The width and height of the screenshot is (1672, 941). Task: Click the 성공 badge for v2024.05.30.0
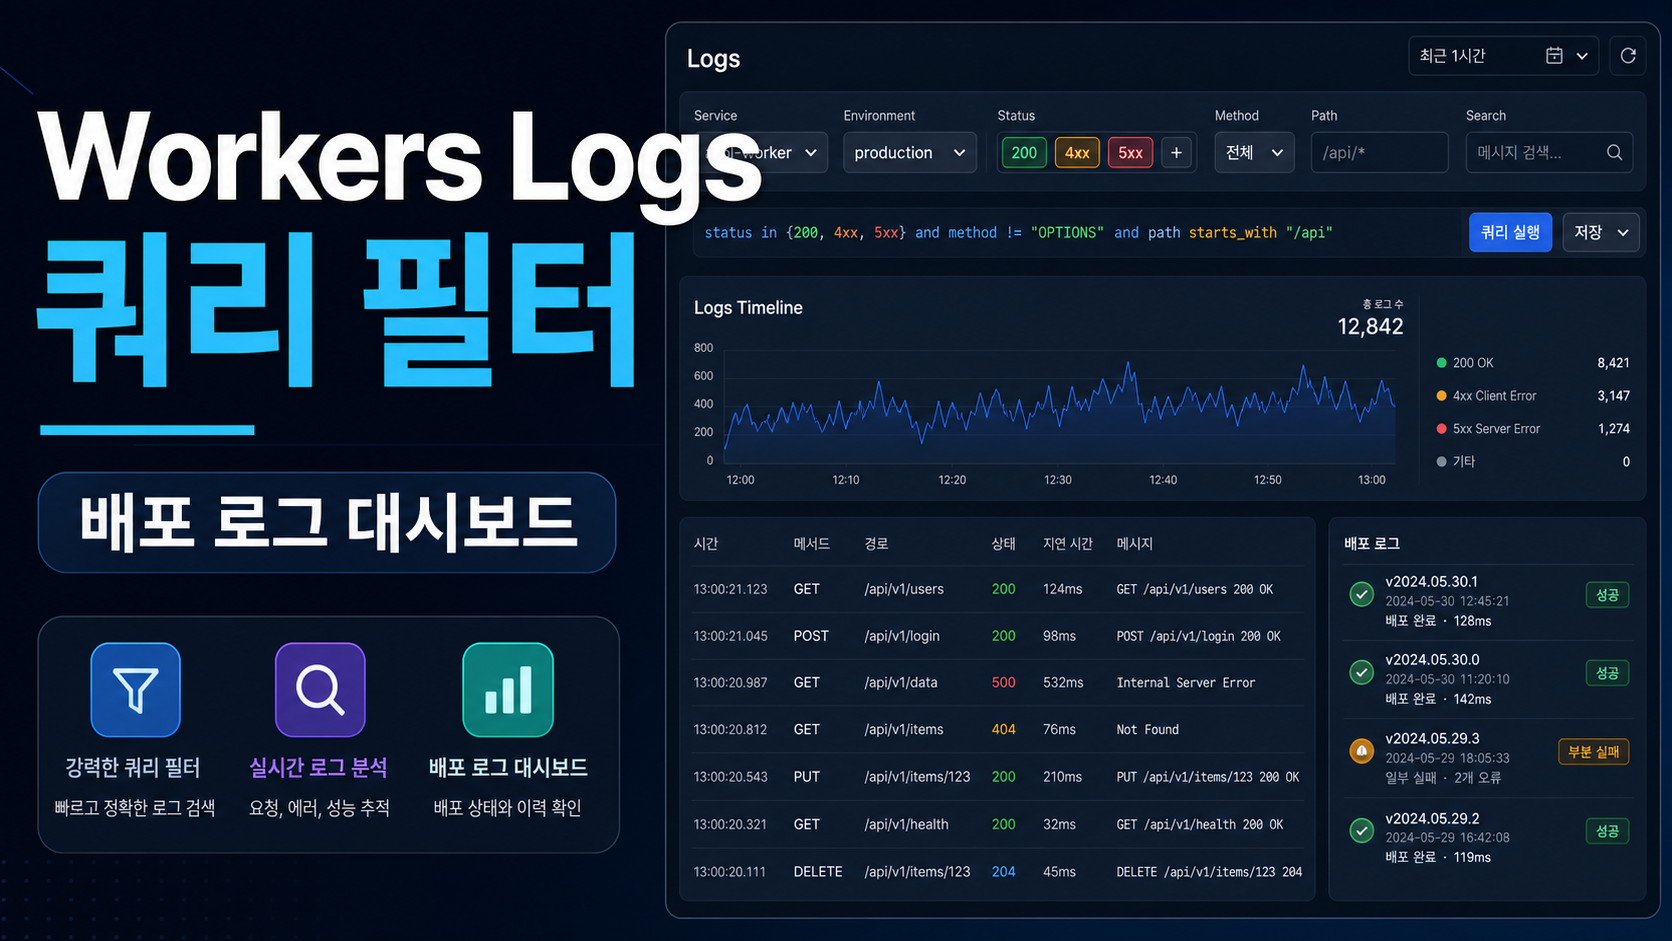pyautogui.click(x=1607, y=673)
